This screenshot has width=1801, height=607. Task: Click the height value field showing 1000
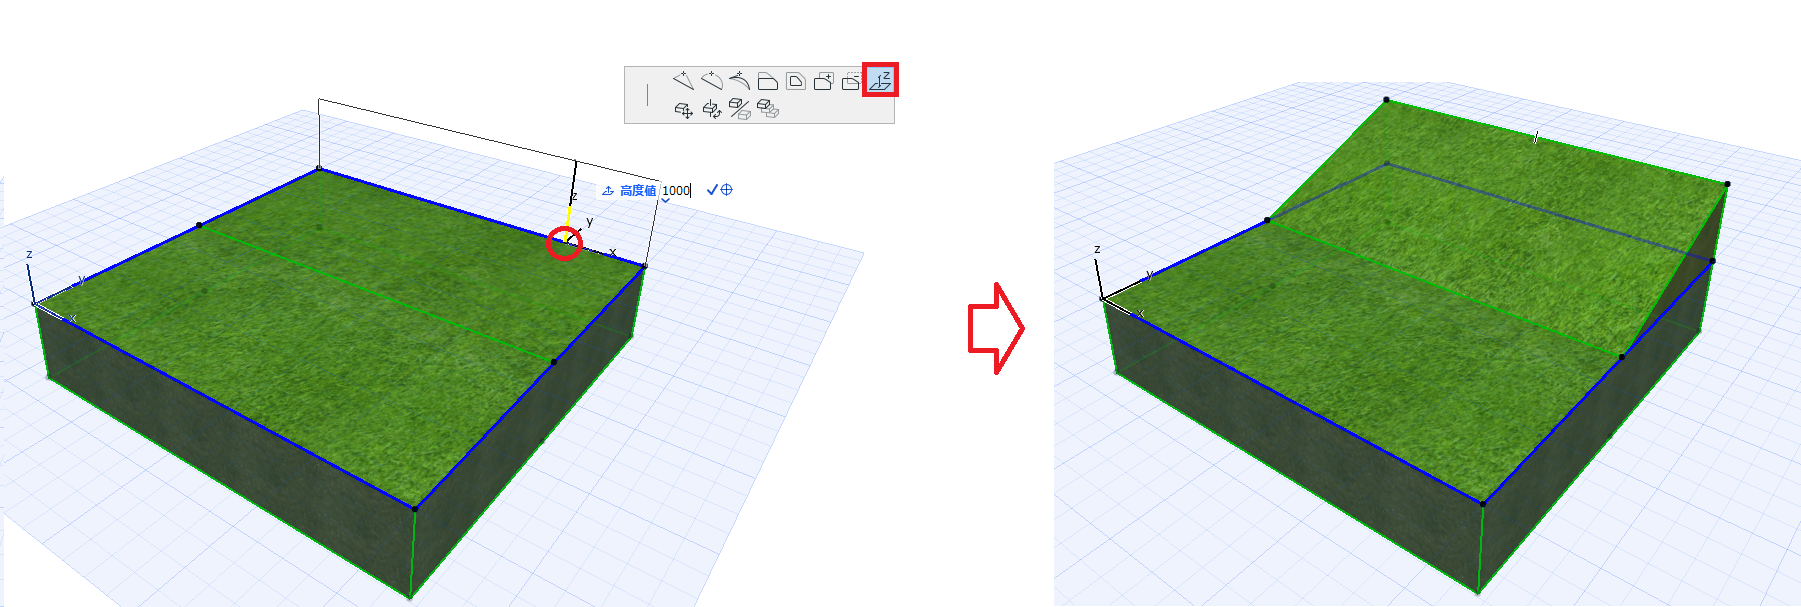[x=677, y=190]
